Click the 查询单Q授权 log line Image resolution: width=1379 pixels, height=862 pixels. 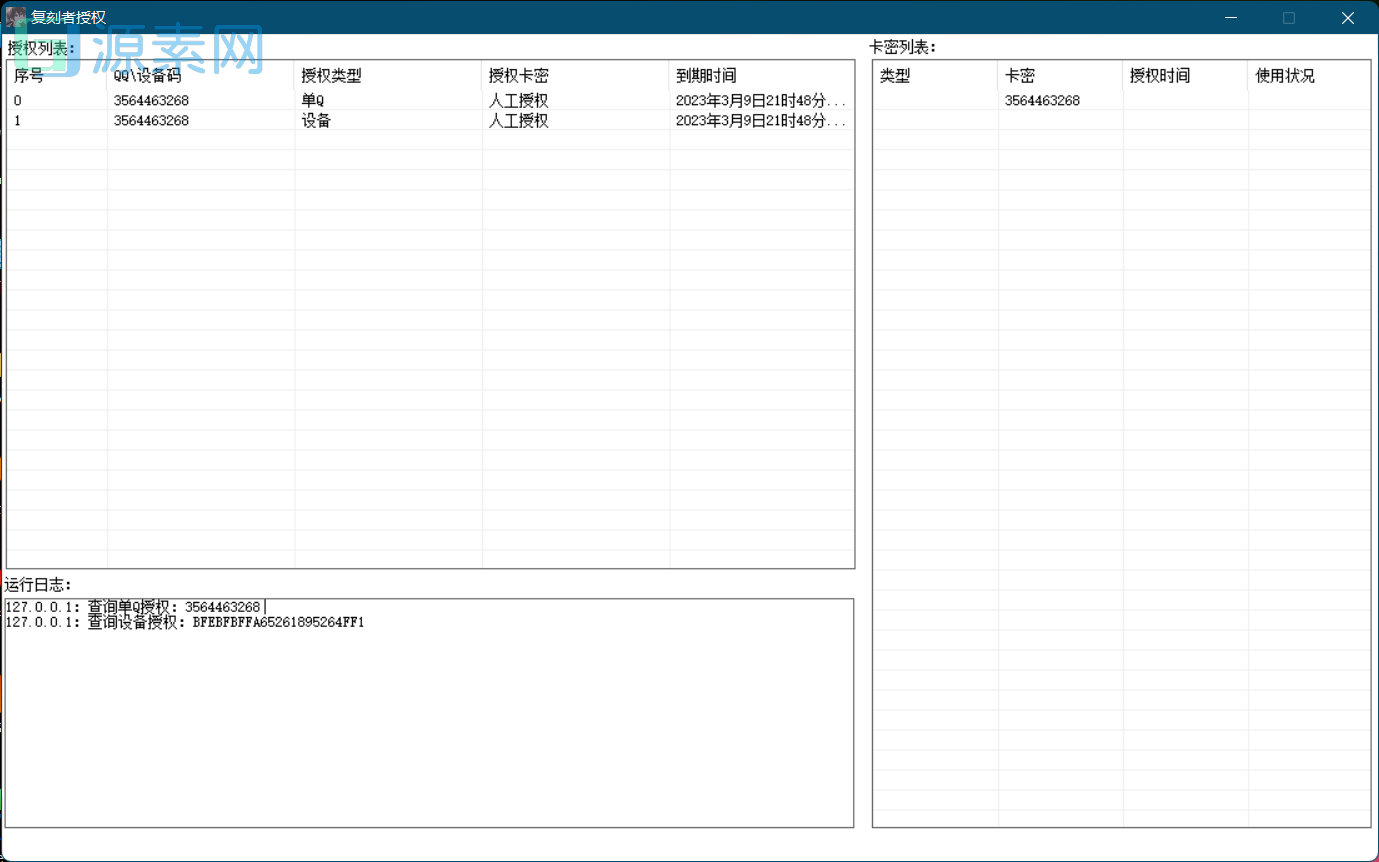pos(133,607)
